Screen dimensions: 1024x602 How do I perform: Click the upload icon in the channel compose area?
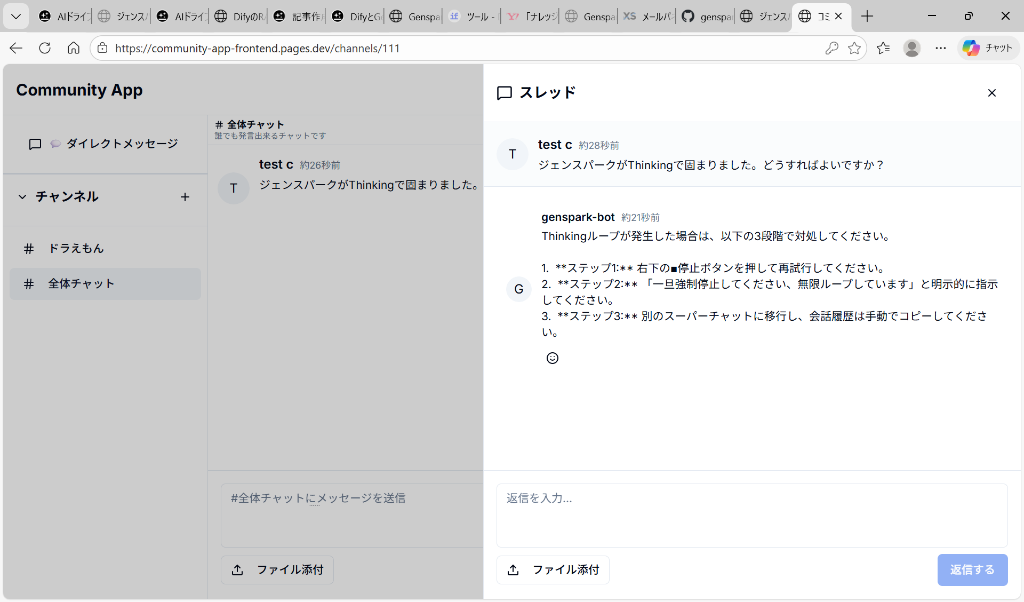point(236,569)
